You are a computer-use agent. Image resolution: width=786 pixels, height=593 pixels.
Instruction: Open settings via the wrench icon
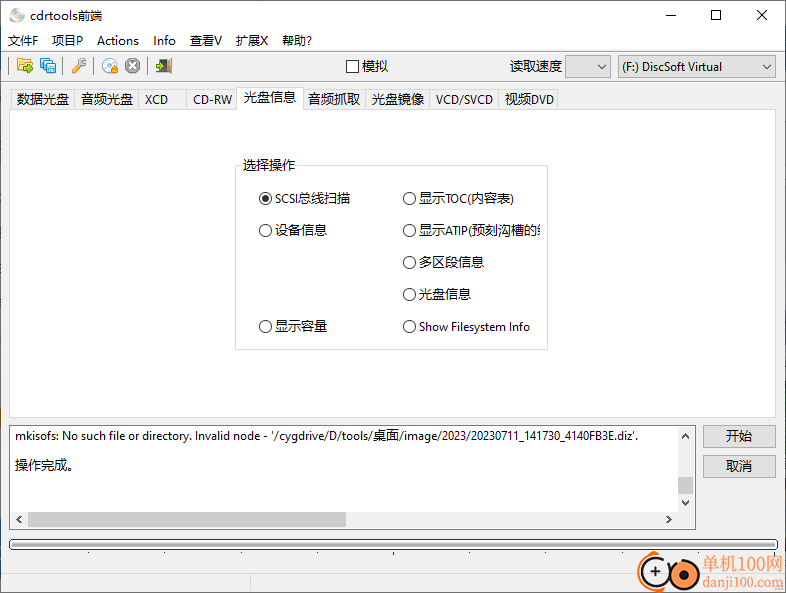[79, 66]
